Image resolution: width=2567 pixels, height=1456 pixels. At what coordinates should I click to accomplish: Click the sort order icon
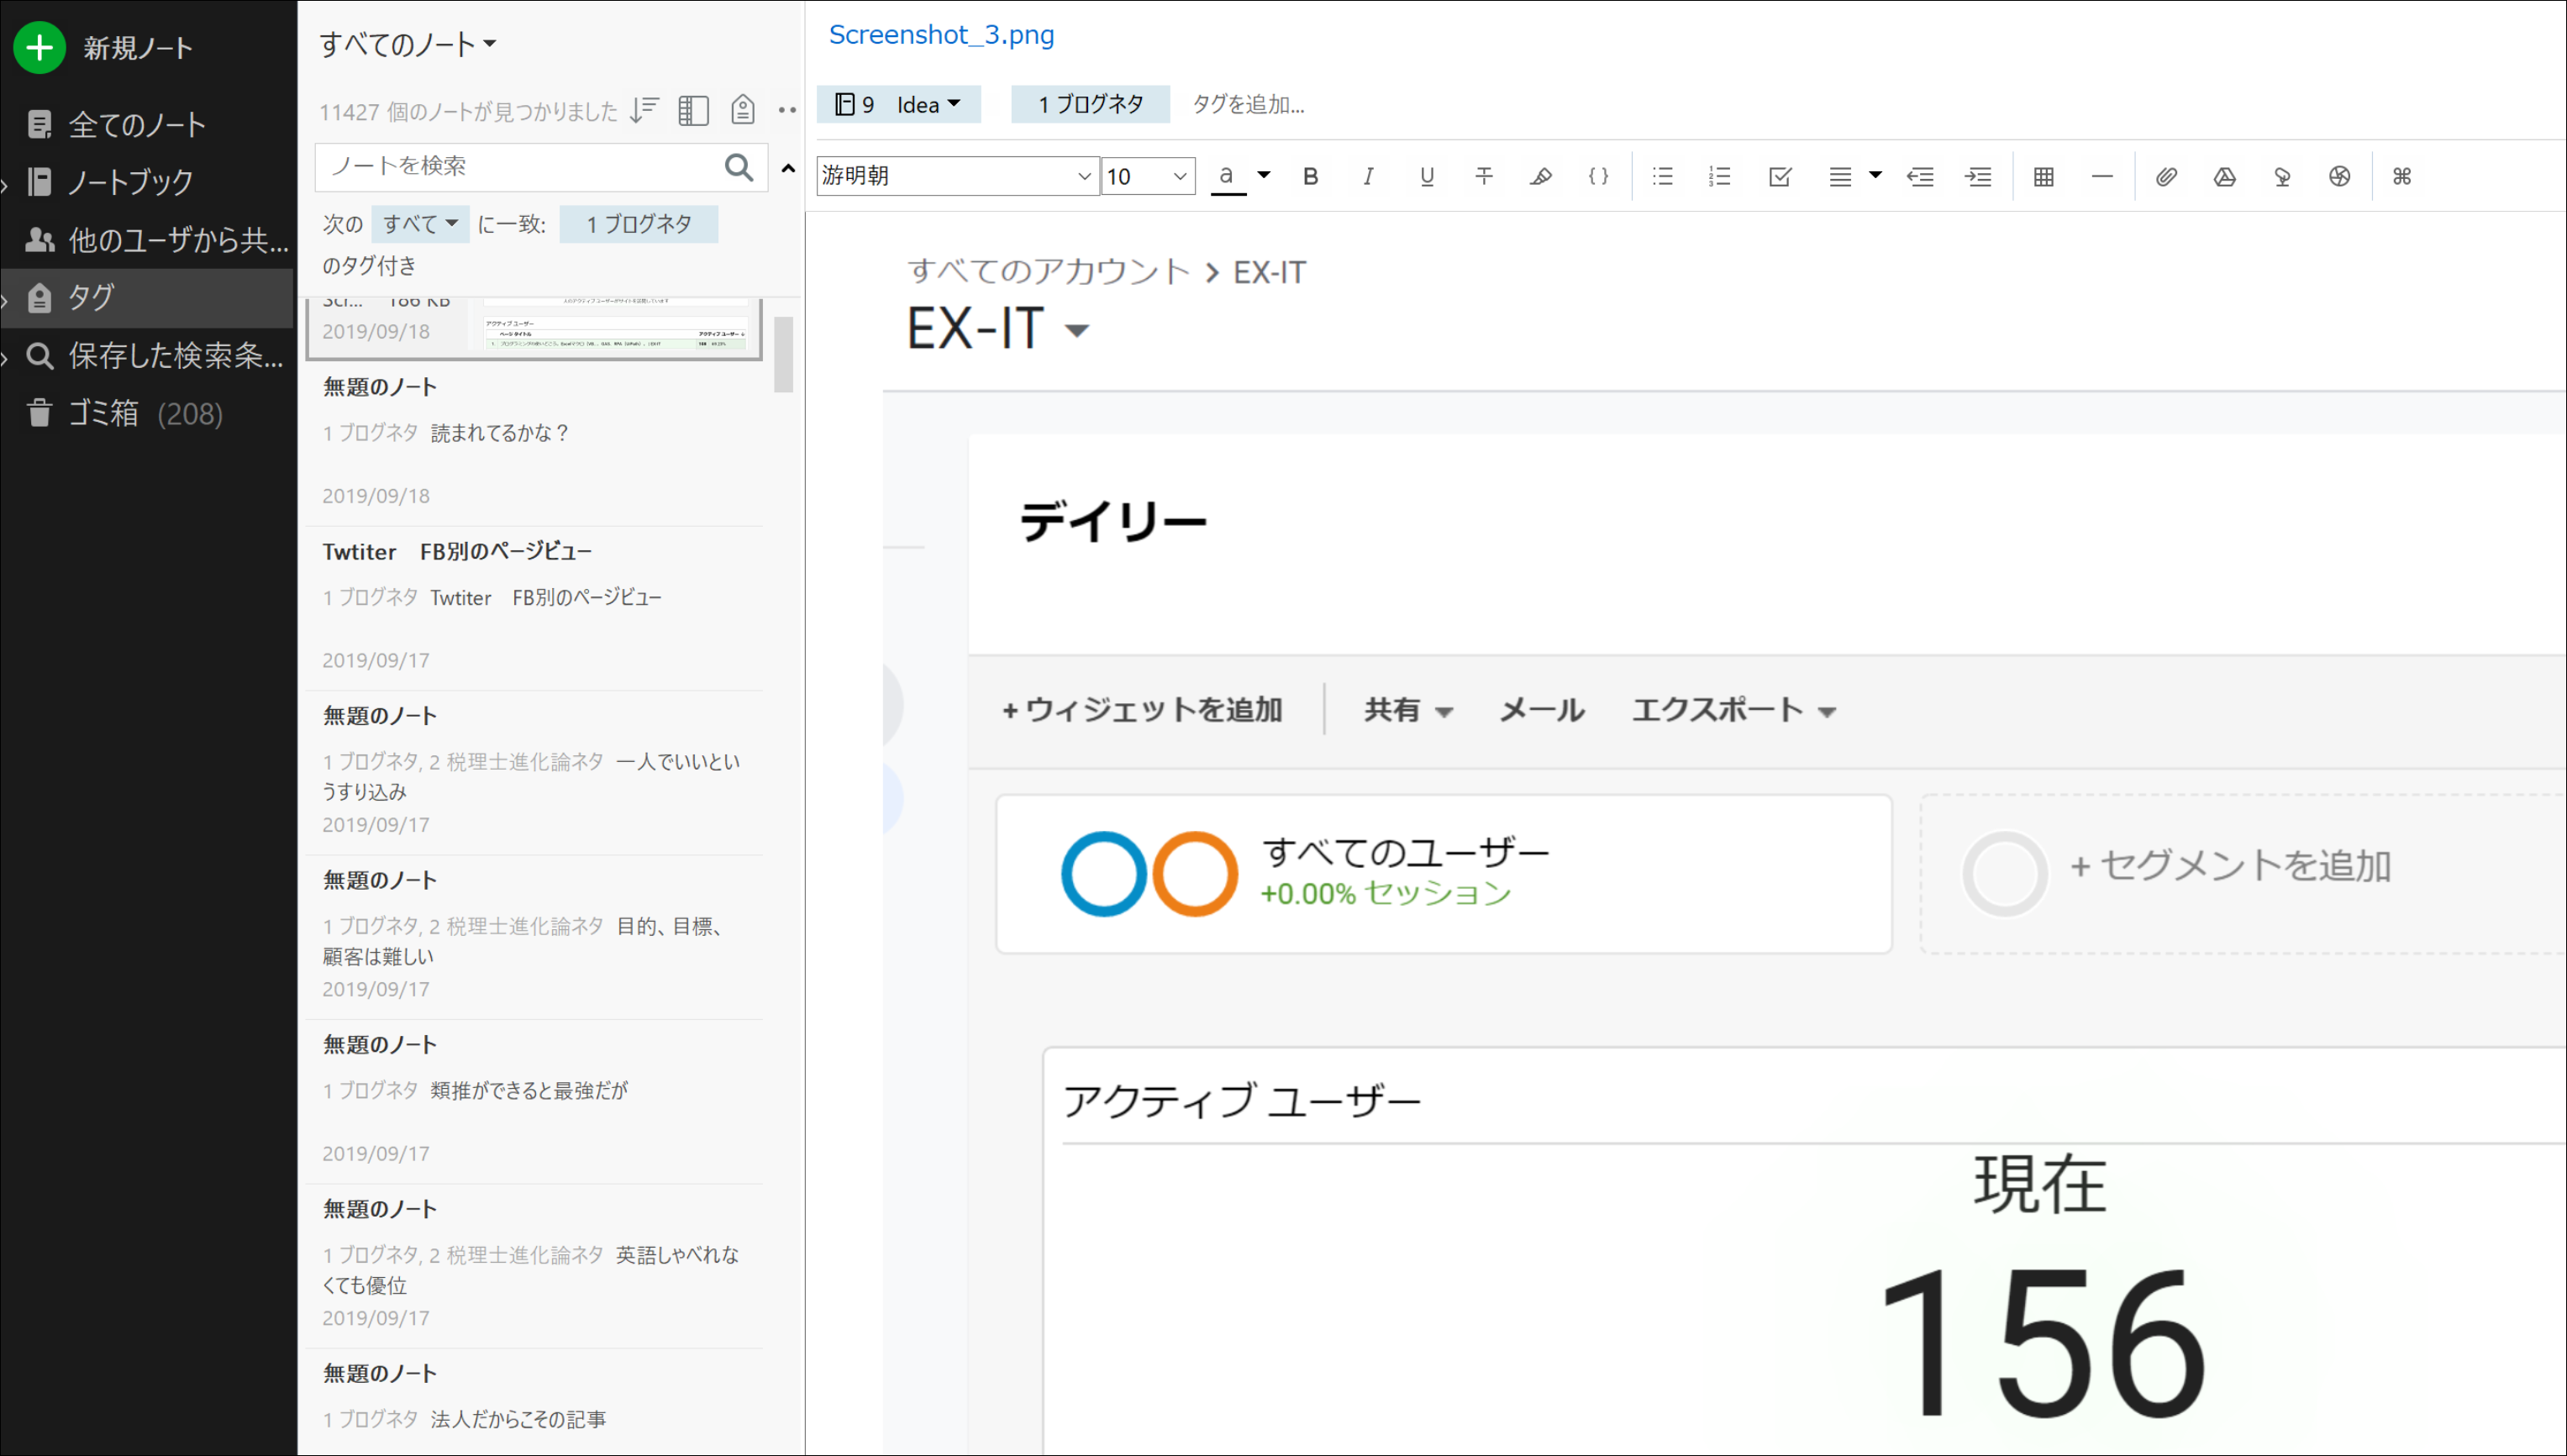pos(644,110)
